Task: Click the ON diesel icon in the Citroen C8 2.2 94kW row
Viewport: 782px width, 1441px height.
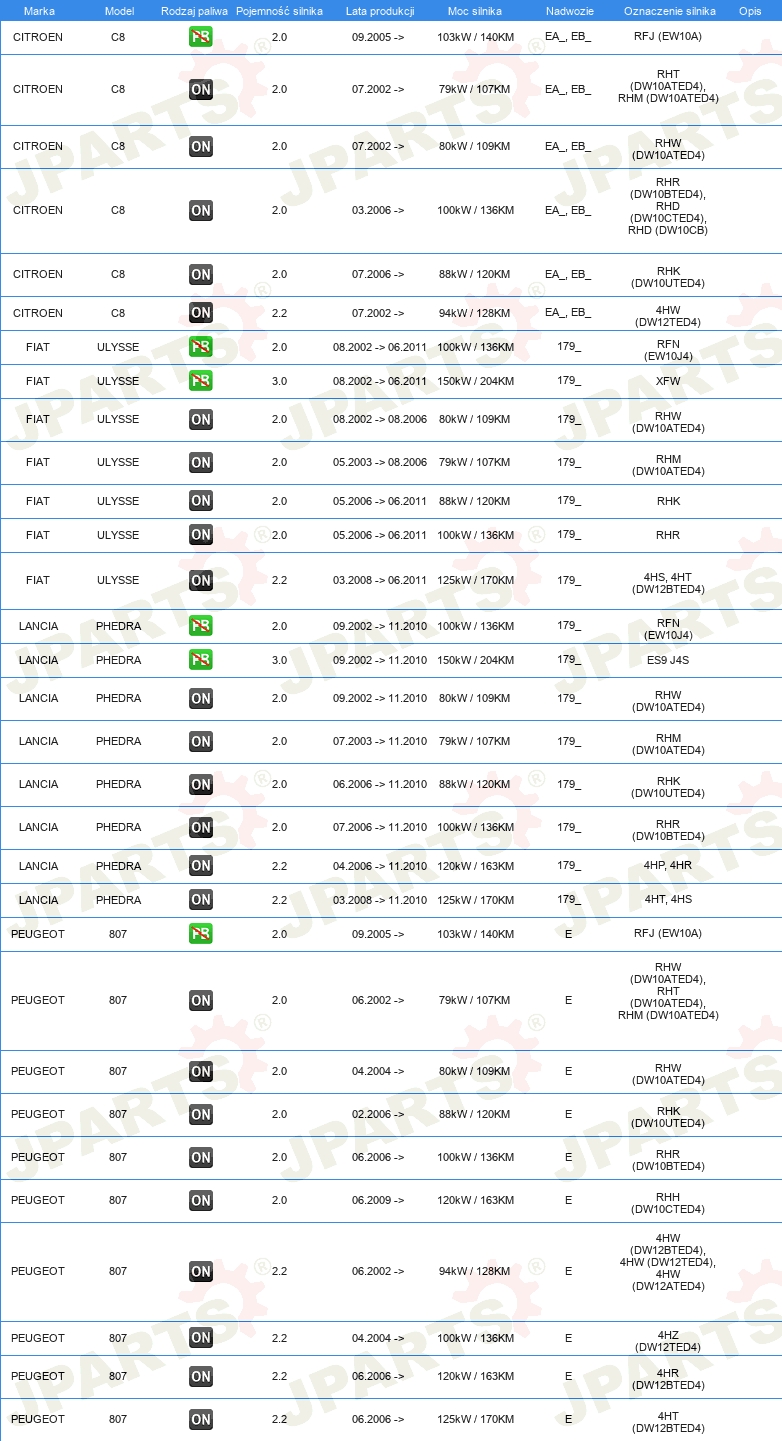Action: click(201, 313)
